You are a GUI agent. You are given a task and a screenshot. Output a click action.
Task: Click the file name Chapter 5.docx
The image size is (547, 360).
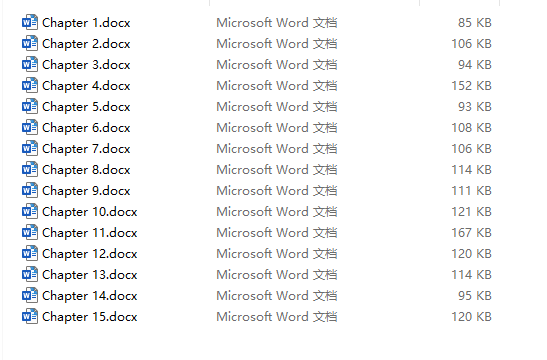pos(86,107)
